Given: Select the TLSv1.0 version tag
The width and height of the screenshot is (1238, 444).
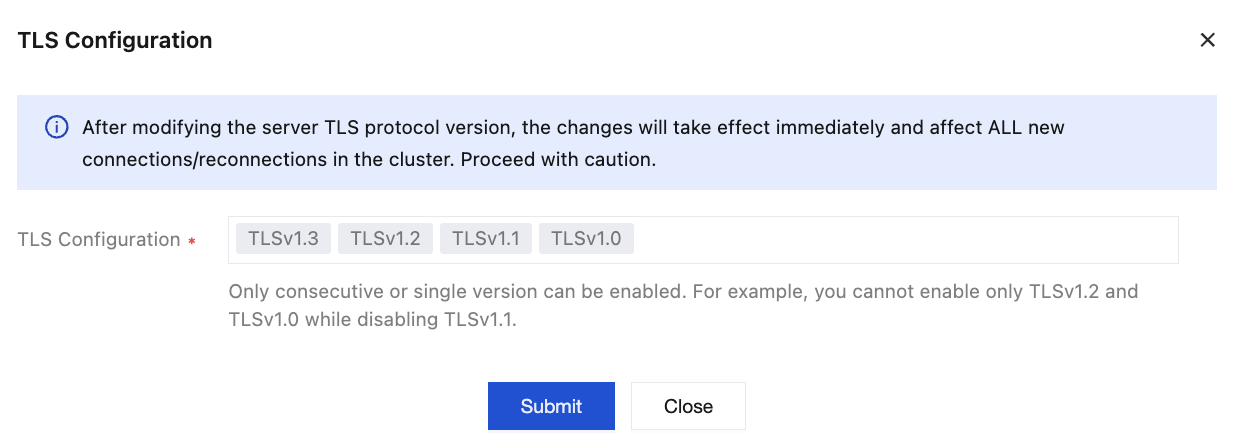Looking at the screenshot, I should 586,239.
